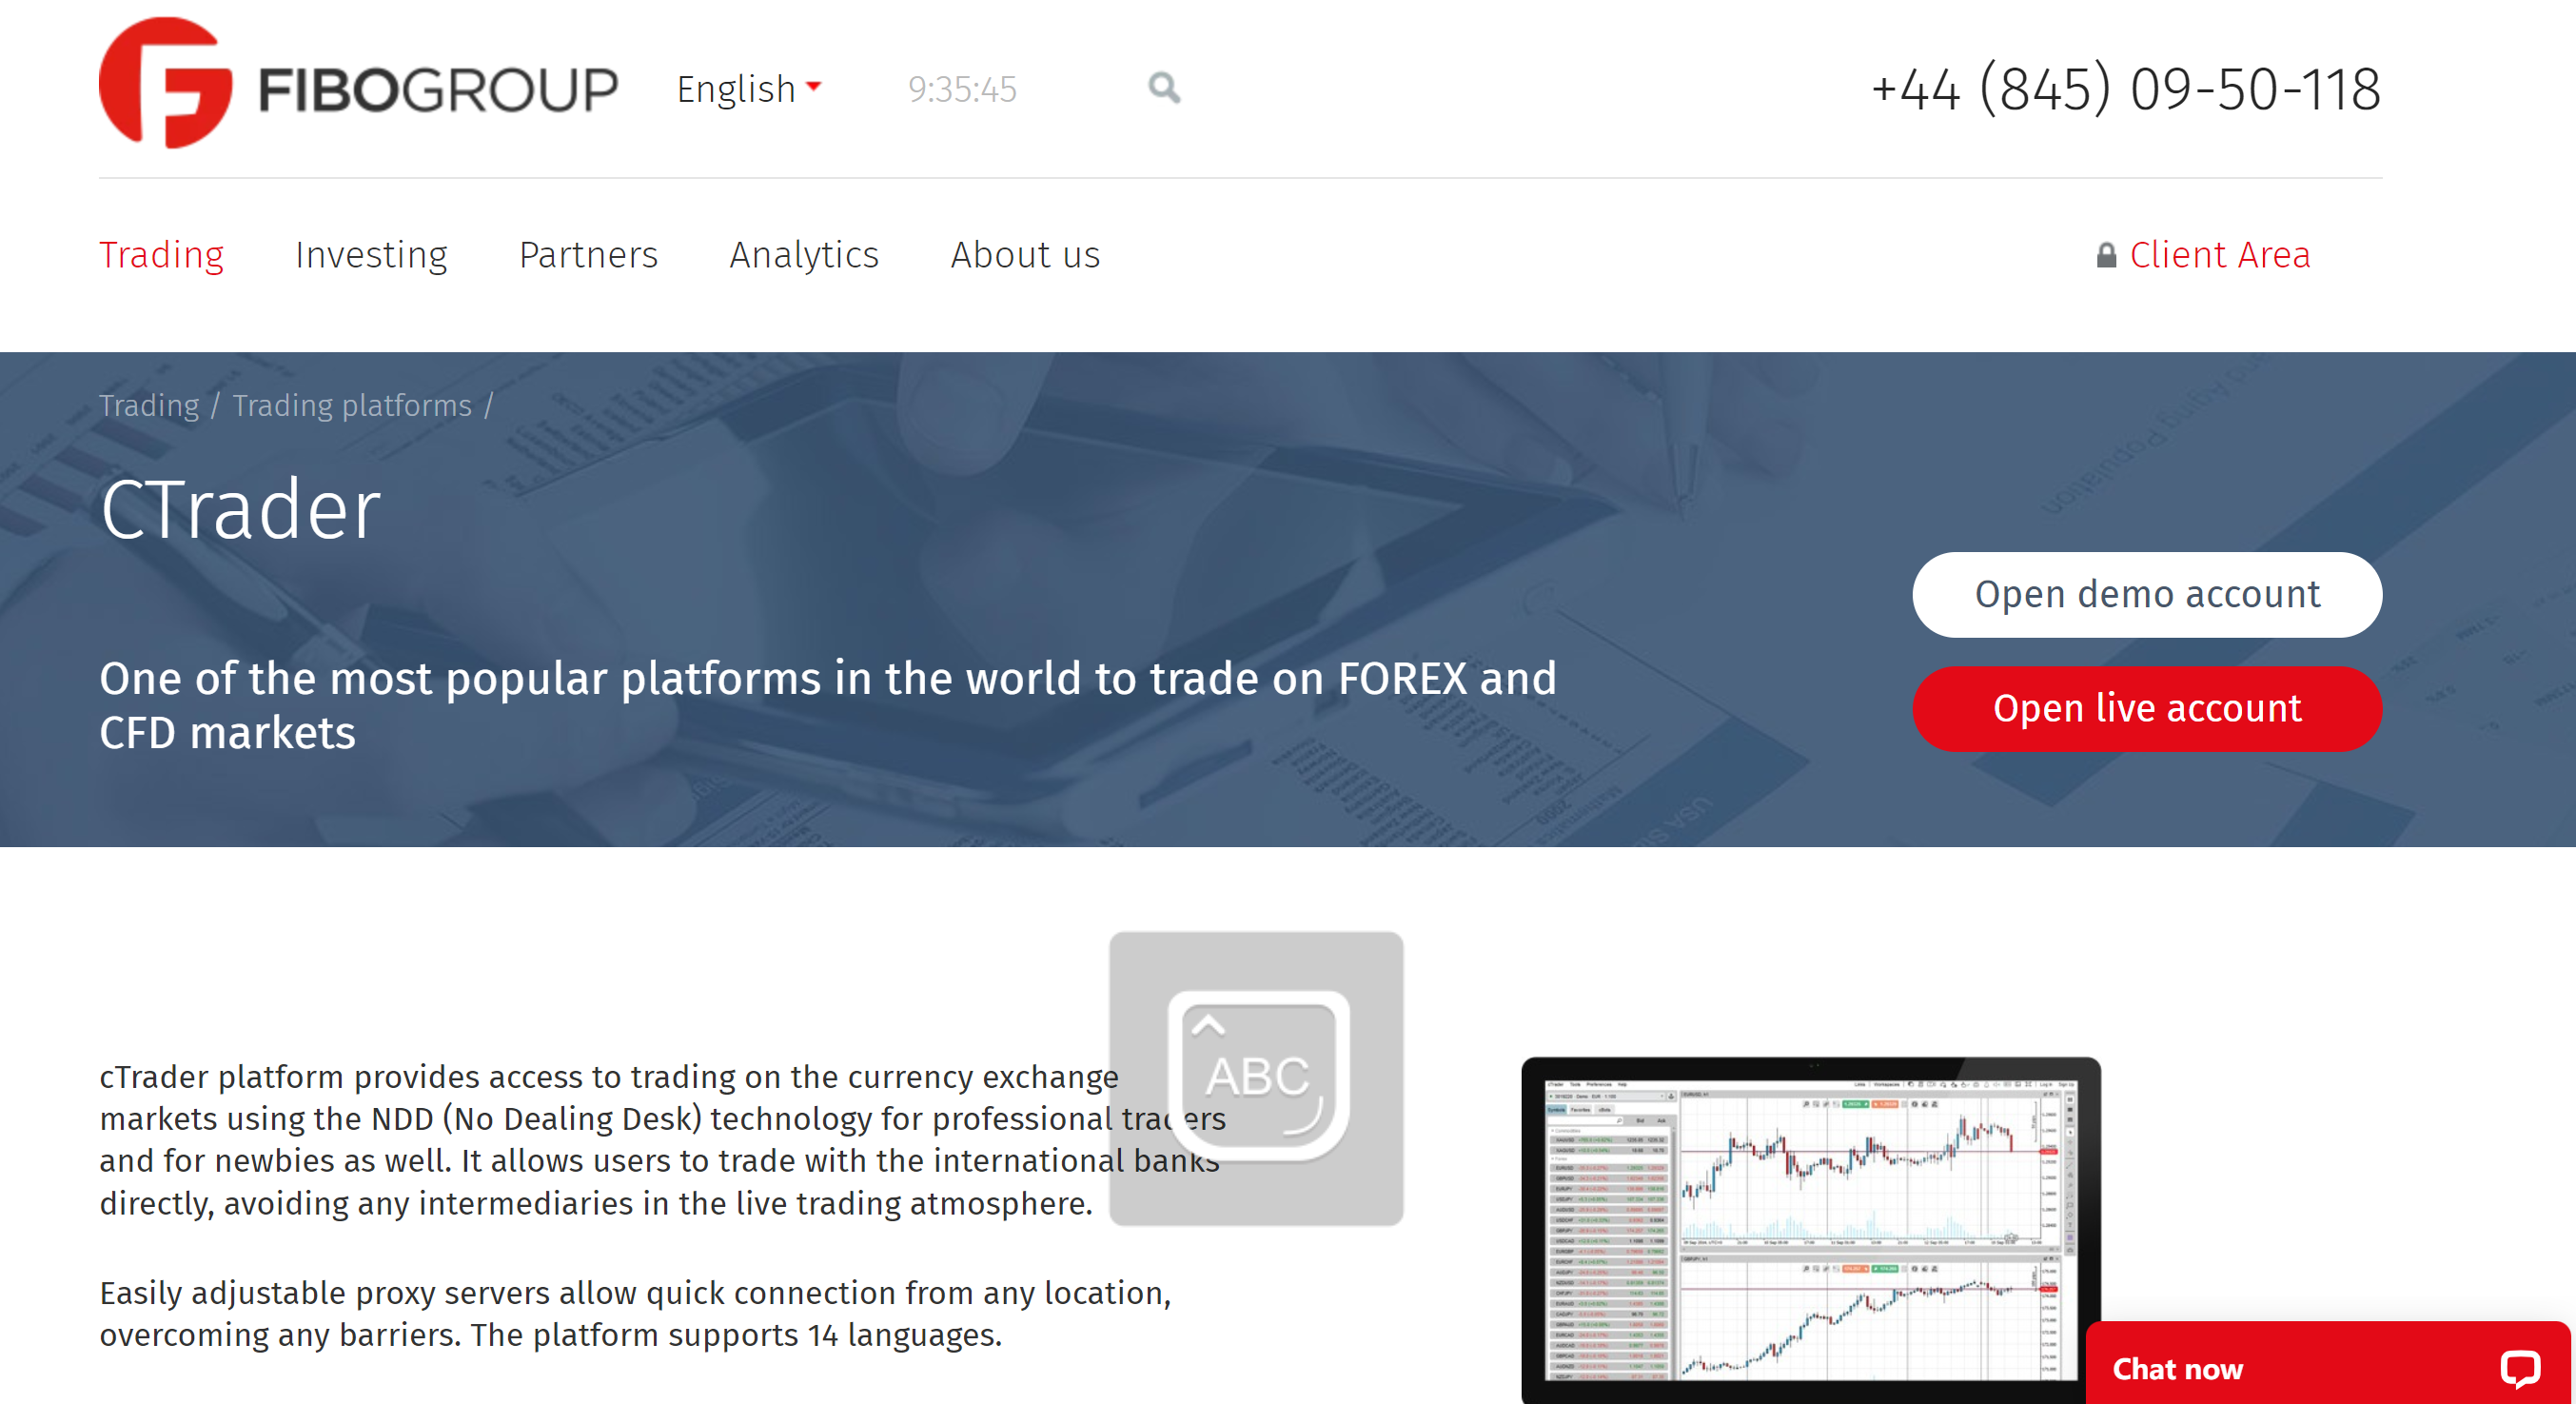Start Chat now
The width and height of the screenshot is (2576, 1404).
point(2177,1368)
